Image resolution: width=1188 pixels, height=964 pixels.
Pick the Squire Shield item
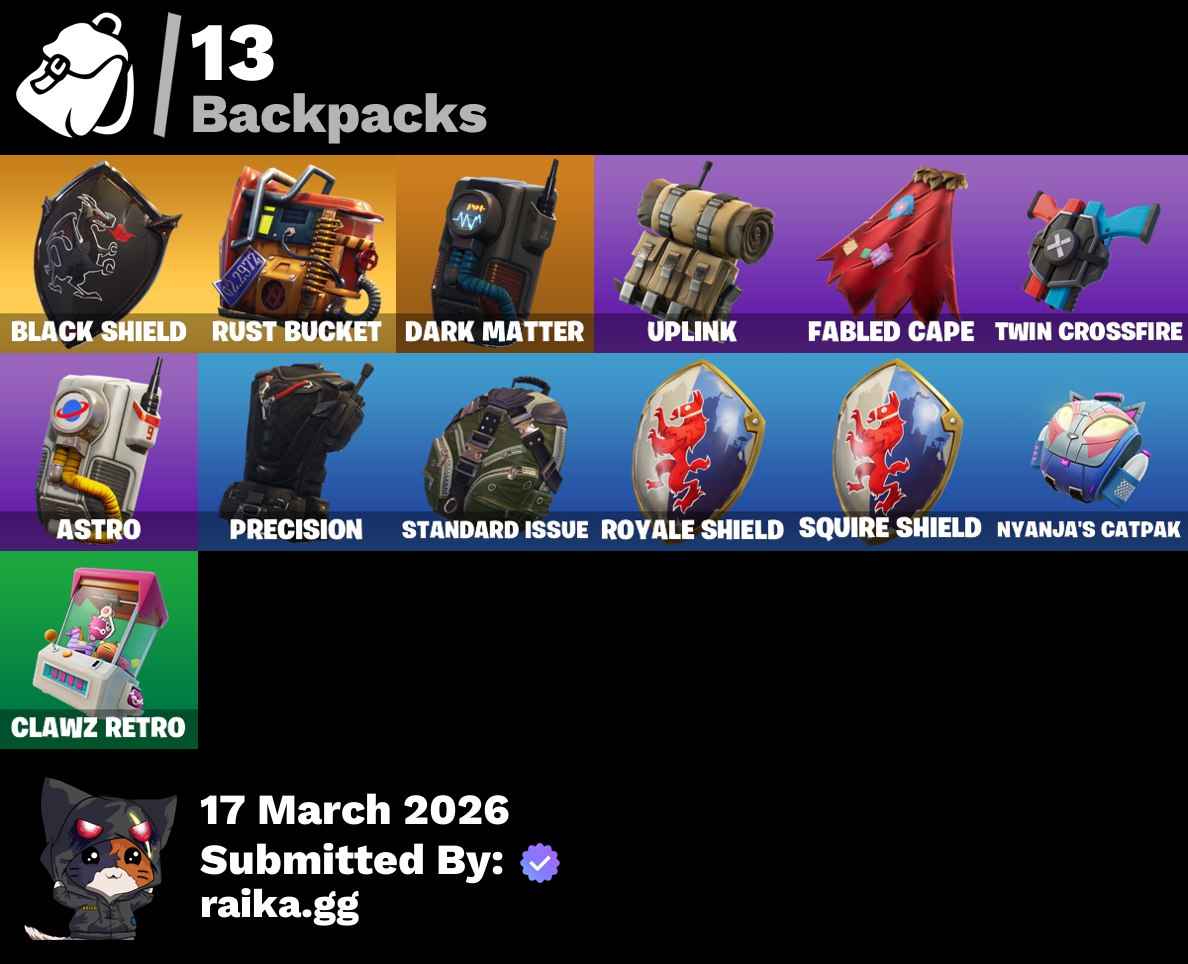click(890, 452)
